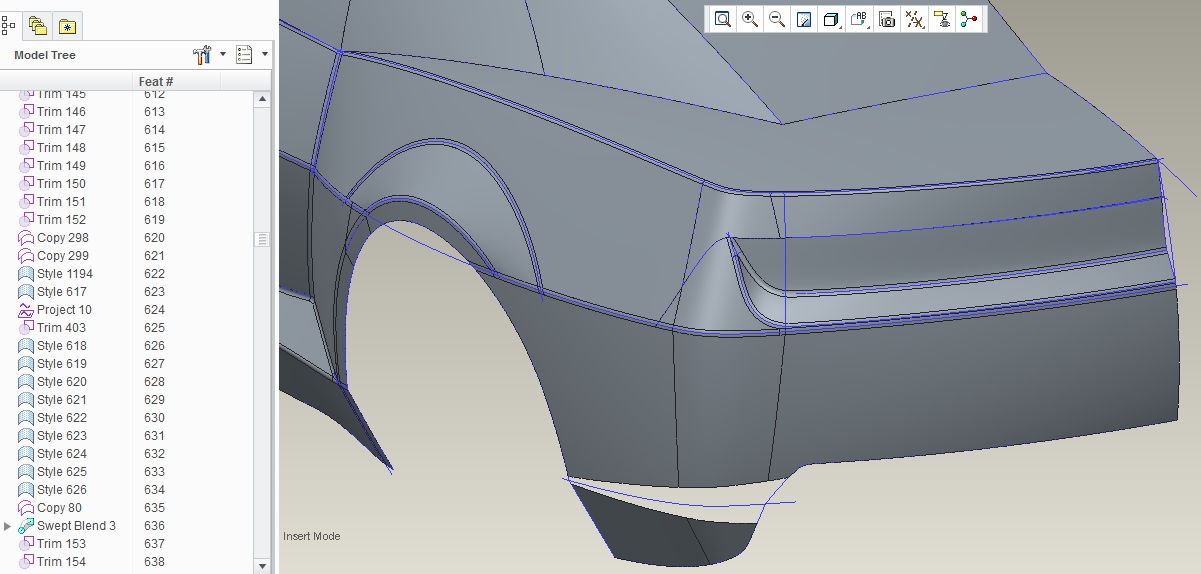Select Style 622 feature
Viewport: 1201px width, 574px height.
62,418
